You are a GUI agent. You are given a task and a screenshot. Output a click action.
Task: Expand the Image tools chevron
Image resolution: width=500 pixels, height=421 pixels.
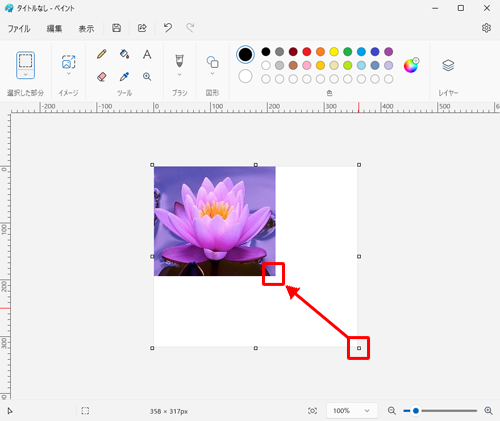click(x=69, y=74)
